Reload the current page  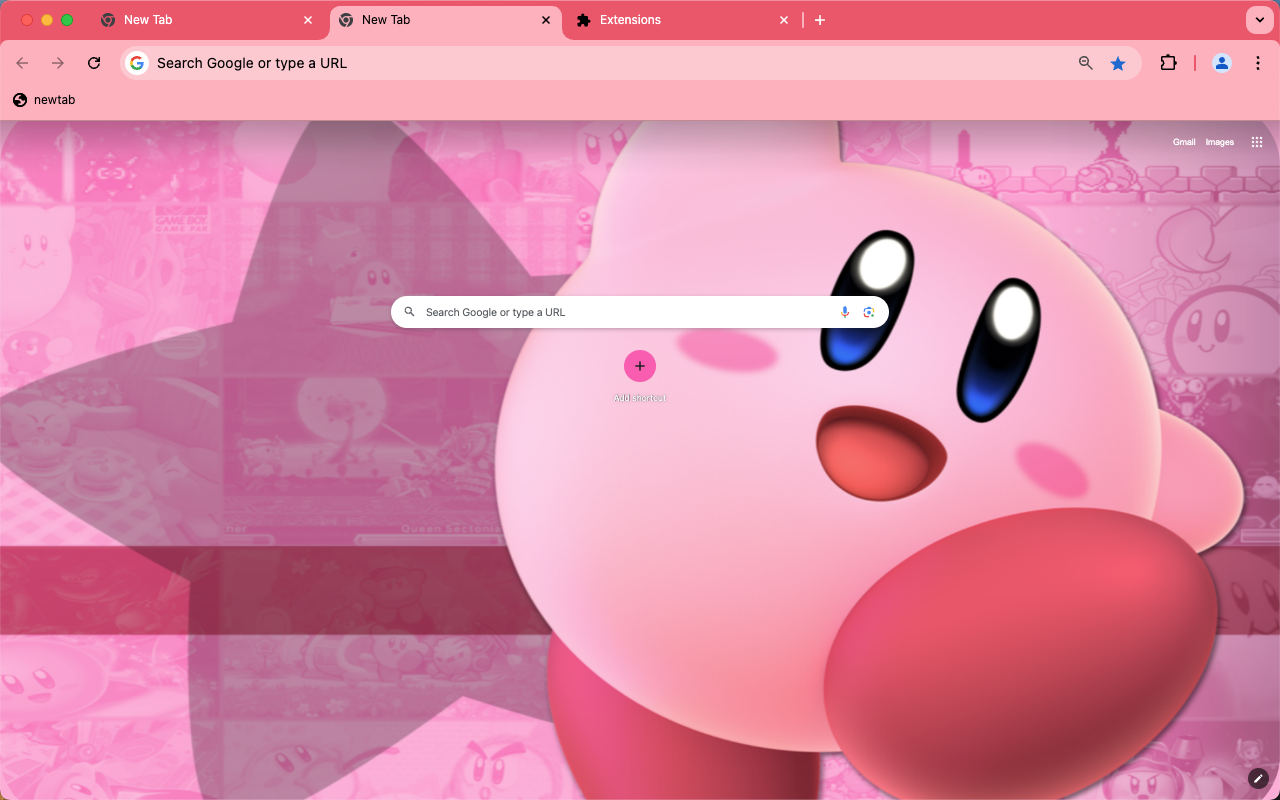94,63
